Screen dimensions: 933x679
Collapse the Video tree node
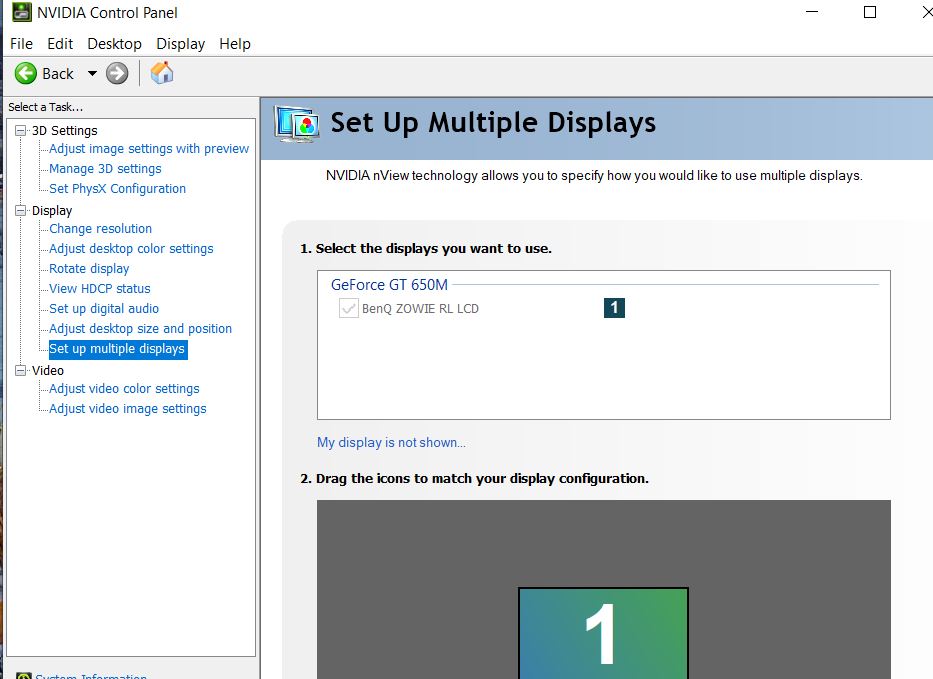point(21,371)
